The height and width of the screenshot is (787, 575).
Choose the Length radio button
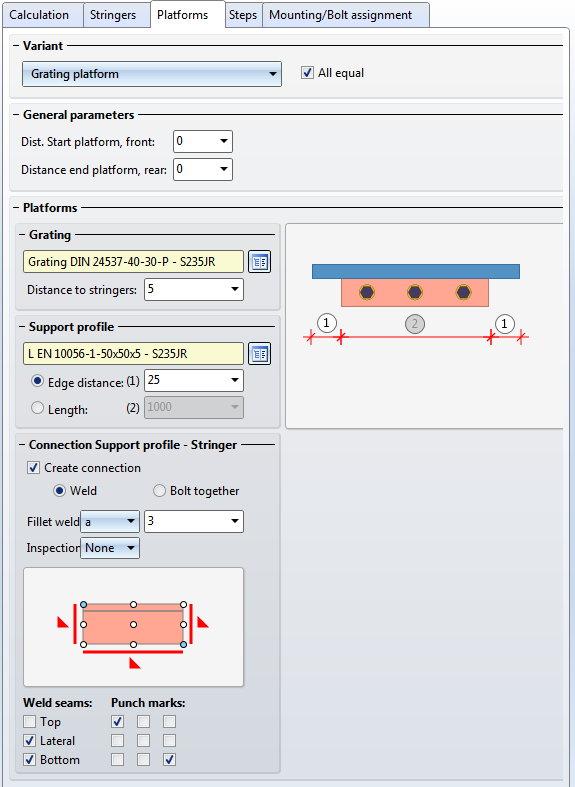click(37, 409)
